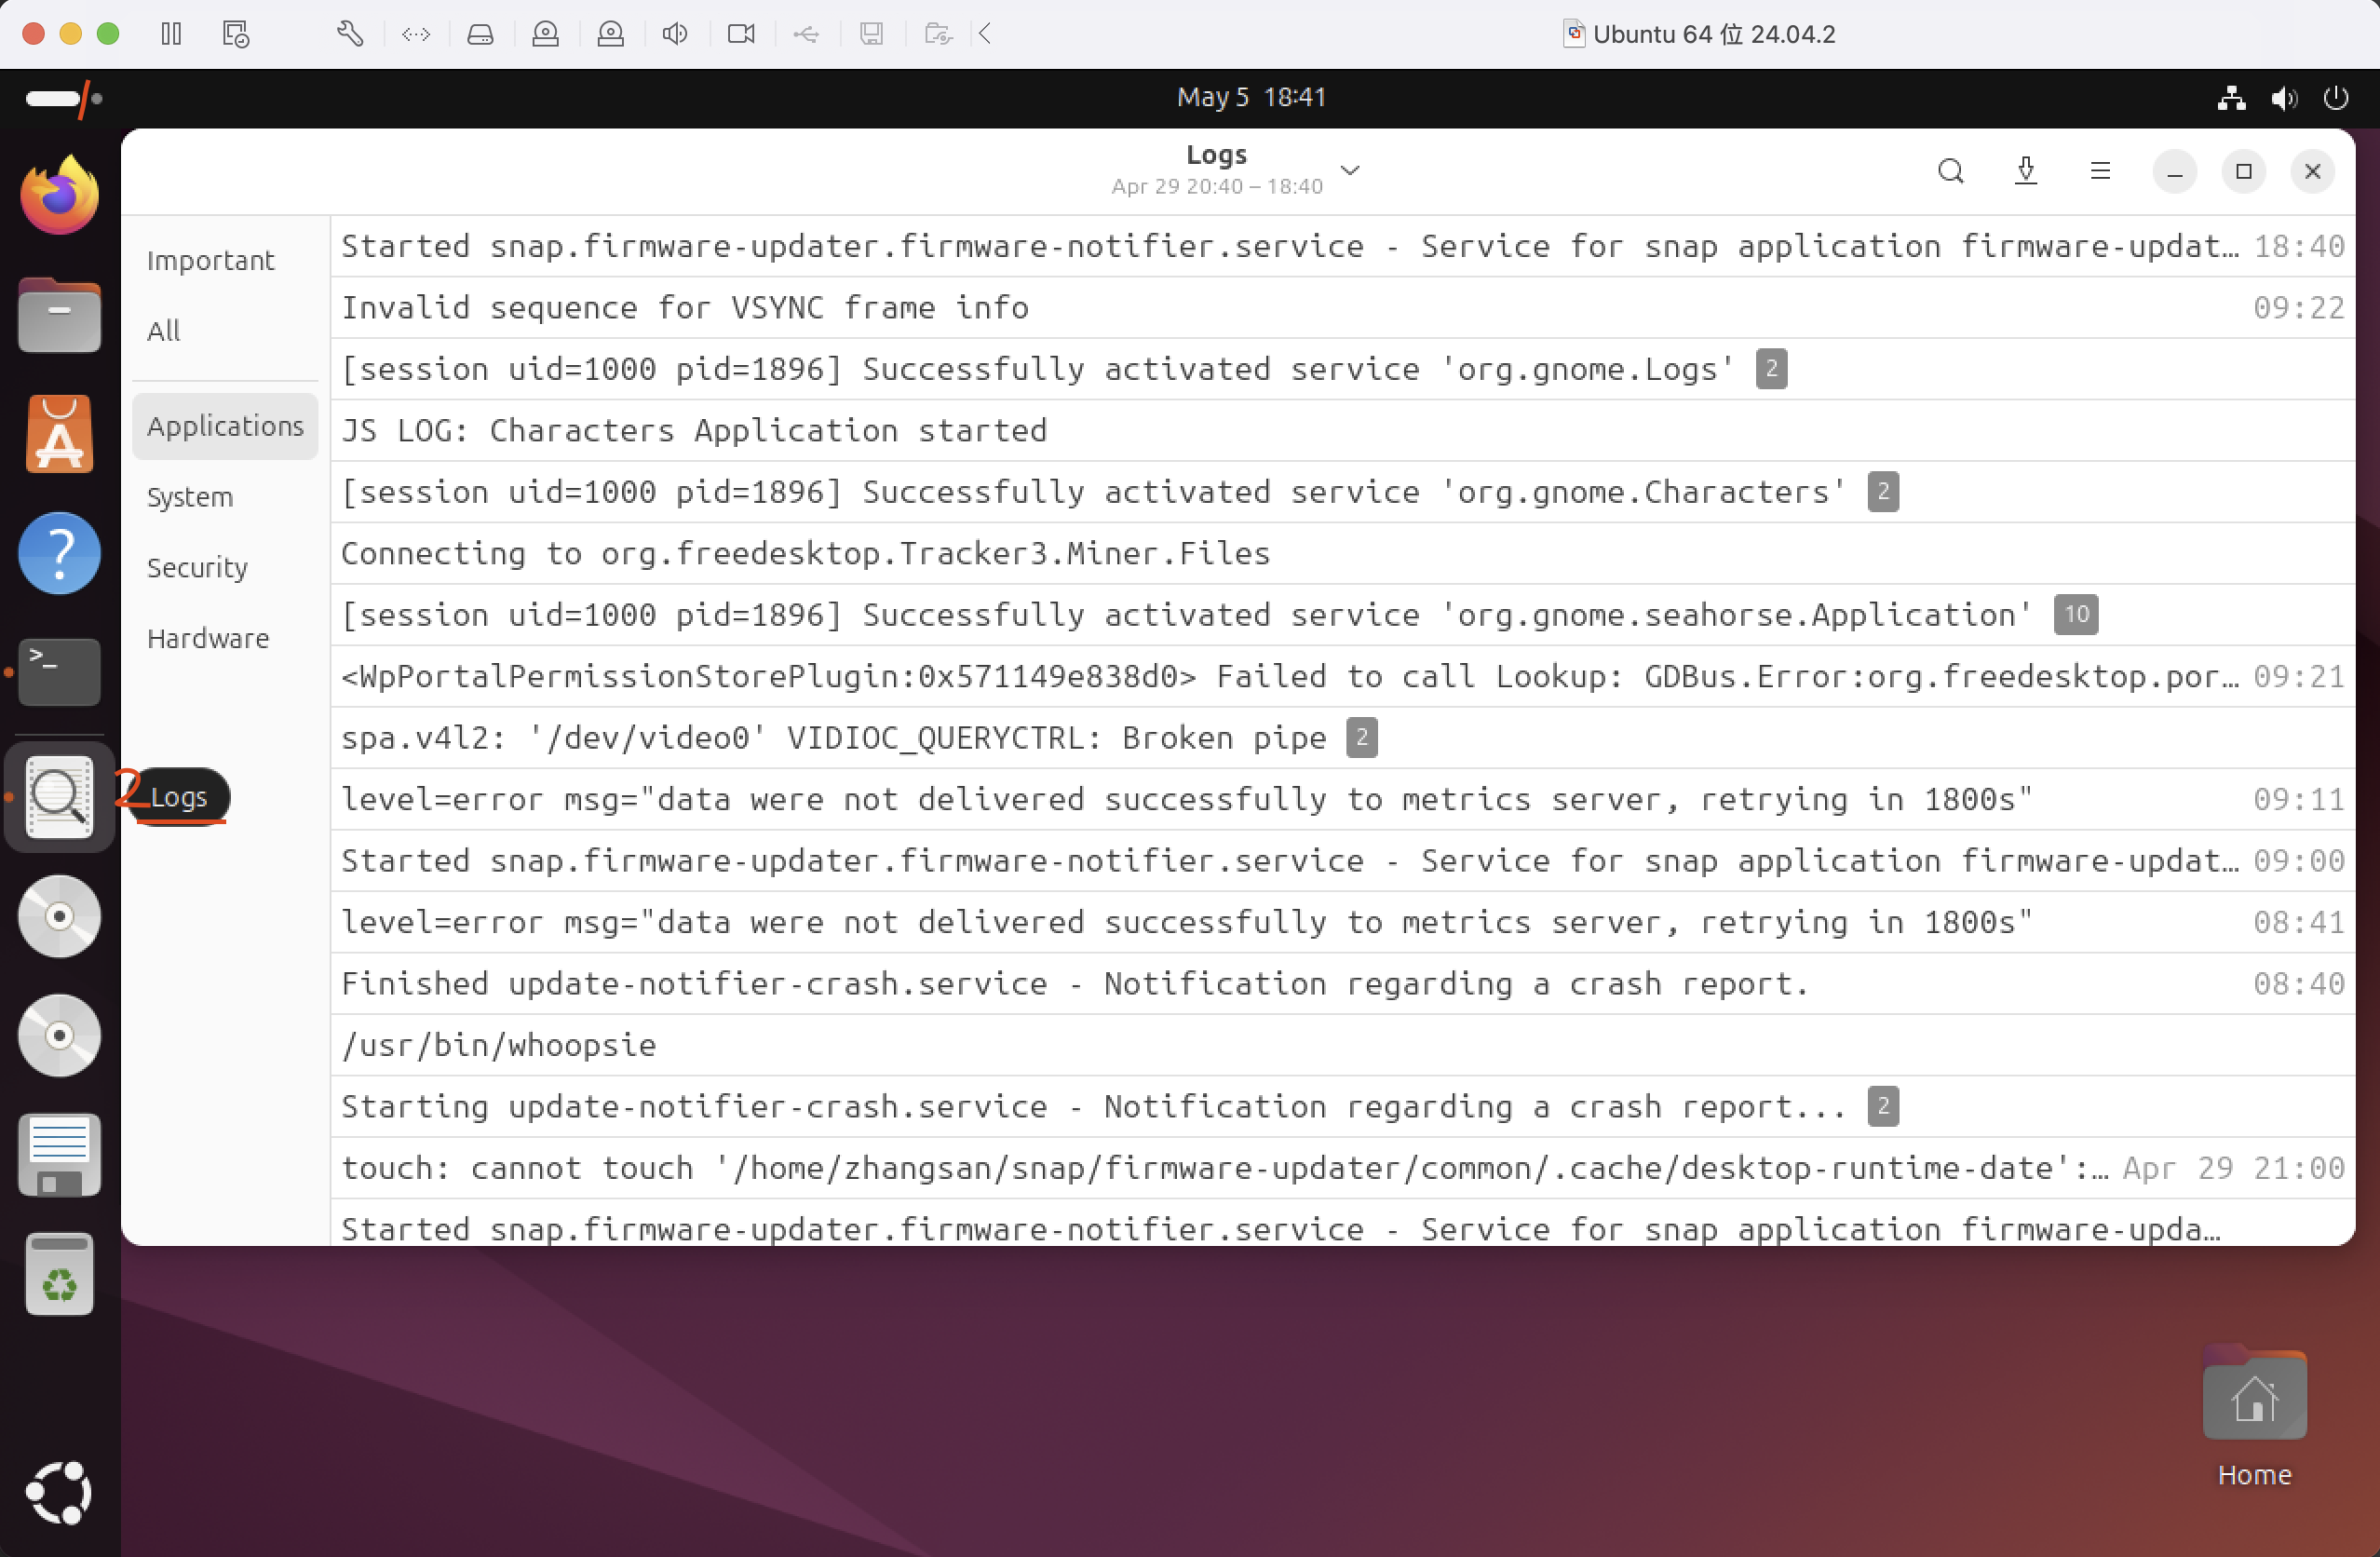Image resolution: width=2380 pixels, height=1557 pixels.
Task: Select the Important category
Action: click(x=210, y=261)
